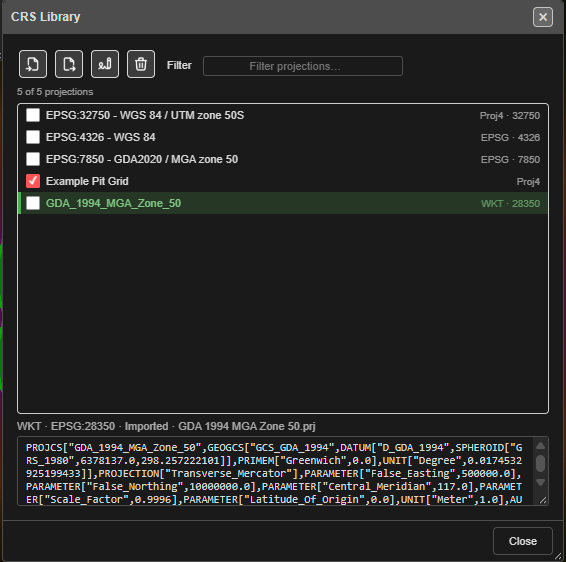Click the dialog corner resize grip
The image size is (566, 562).
(559, 556)
